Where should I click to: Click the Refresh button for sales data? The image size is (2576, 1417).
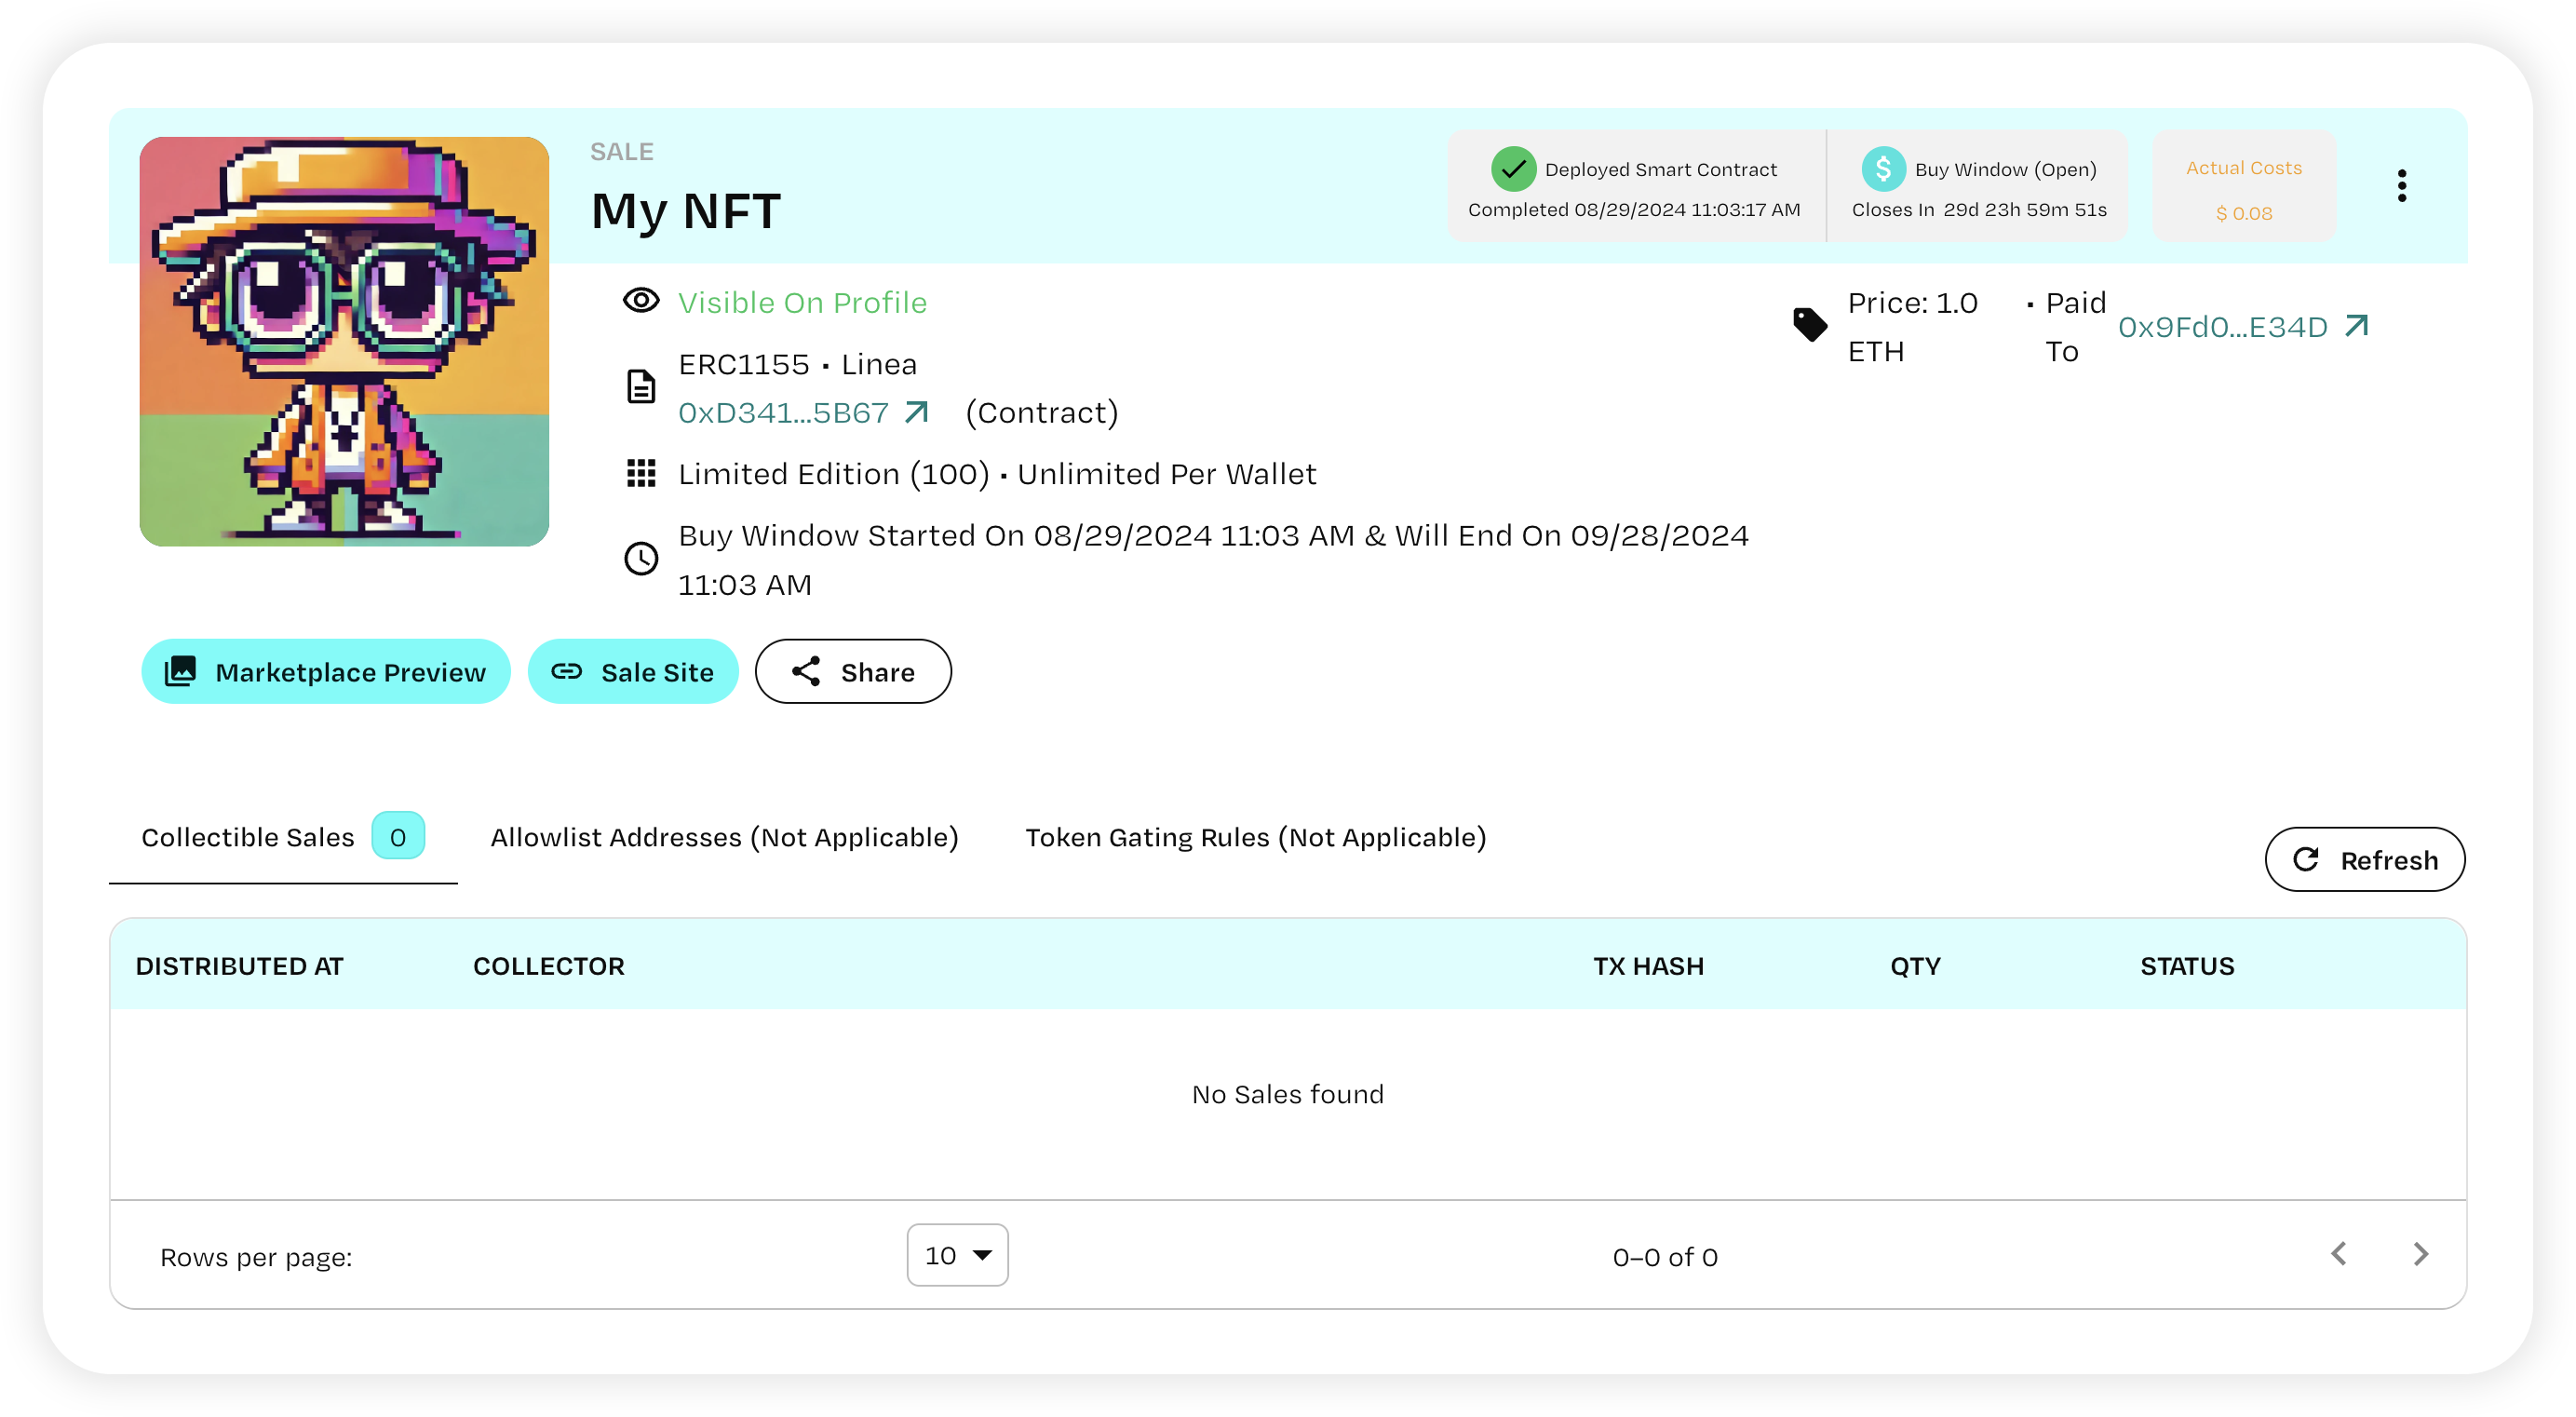(x=2363, y=858)
